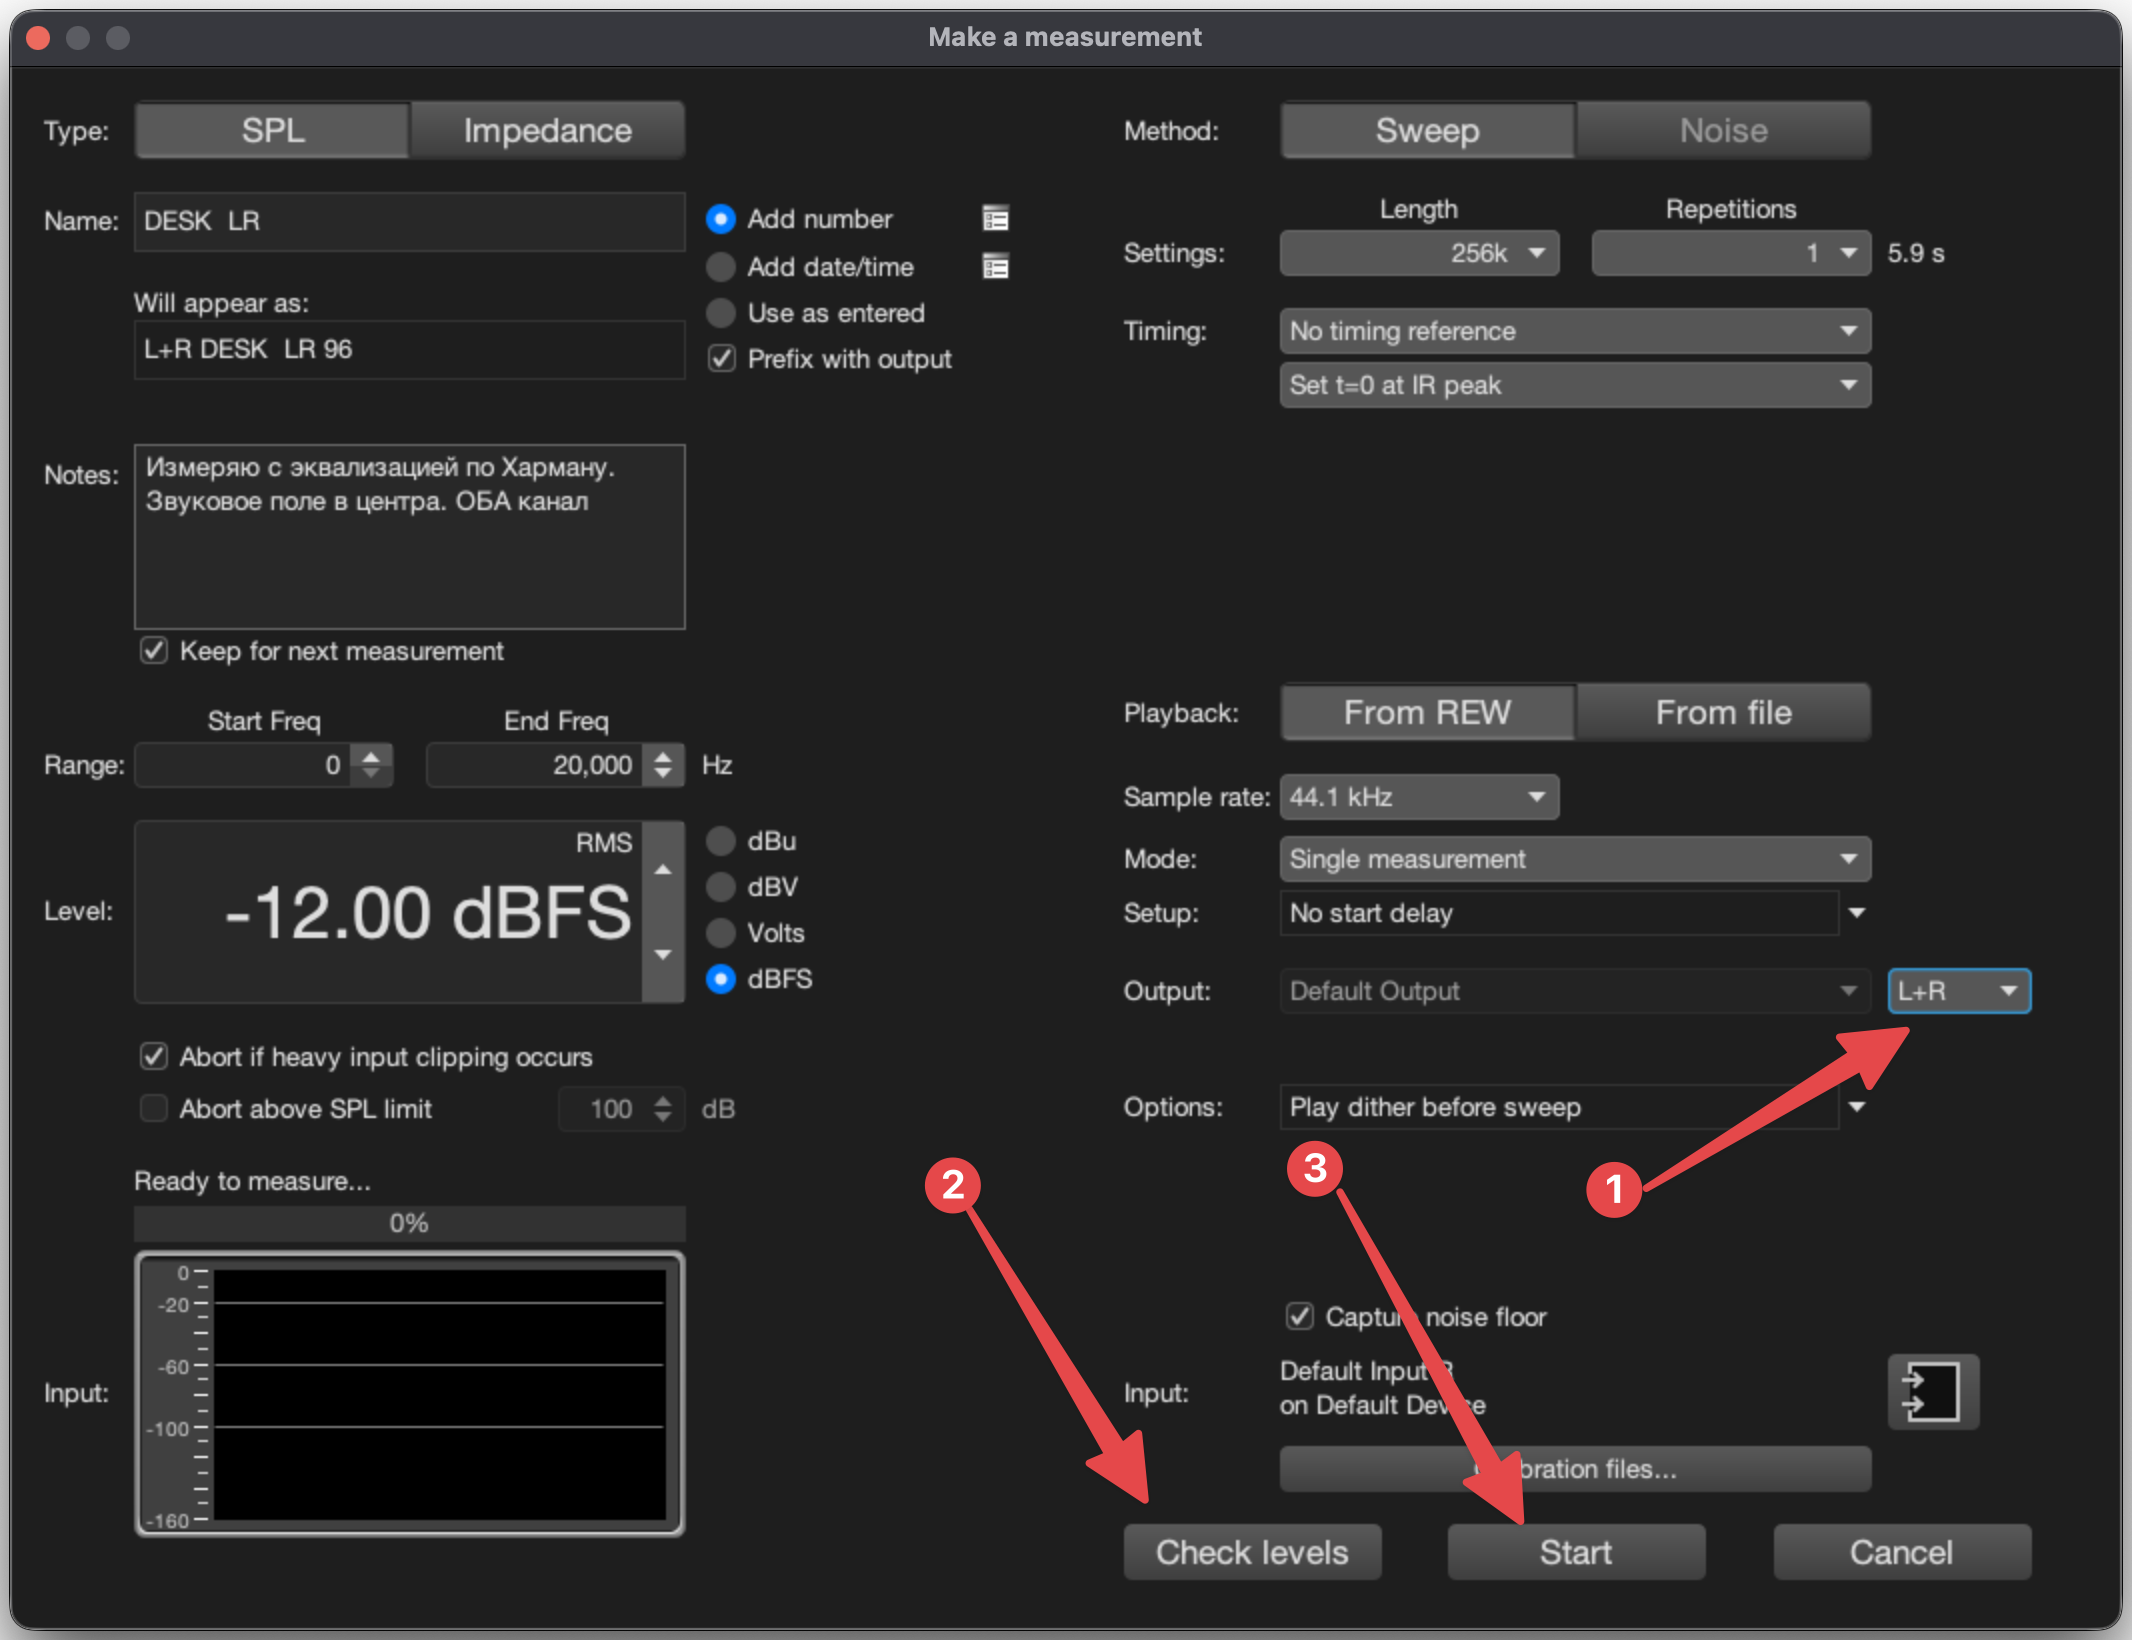2132x1640 pixels.
Task: Open the Set t=0 at IR peak dropdown
Action: [x=1575, y=385]
